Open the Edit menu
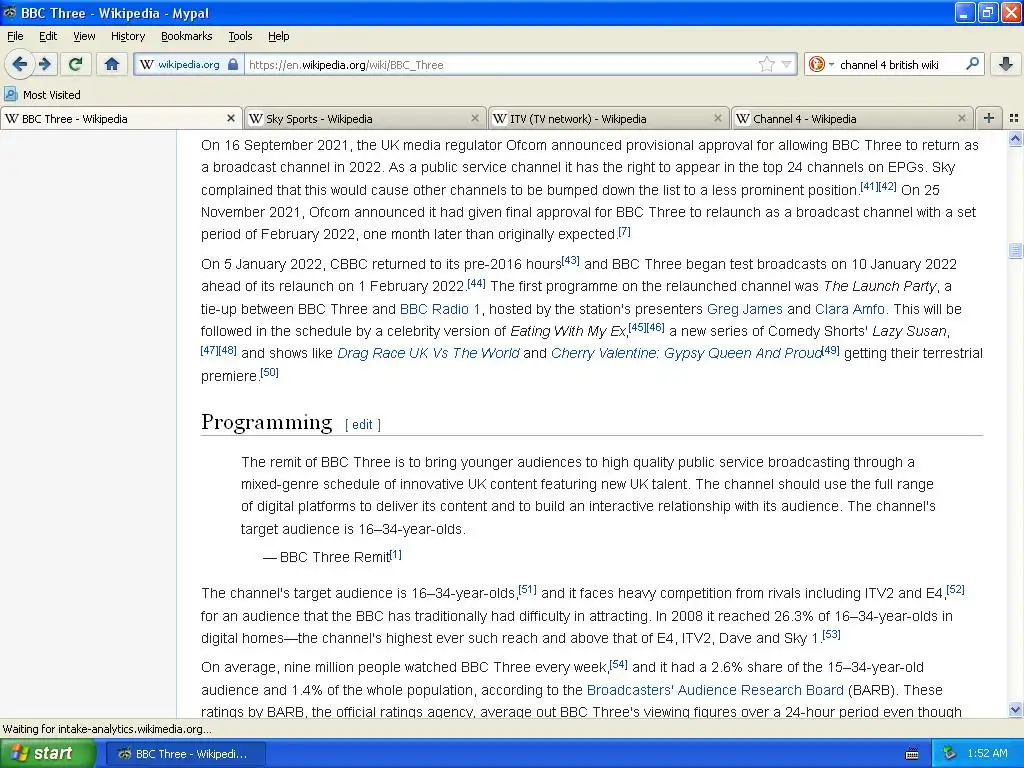This screenshot has height=768, width=1024. pos(48,36)
